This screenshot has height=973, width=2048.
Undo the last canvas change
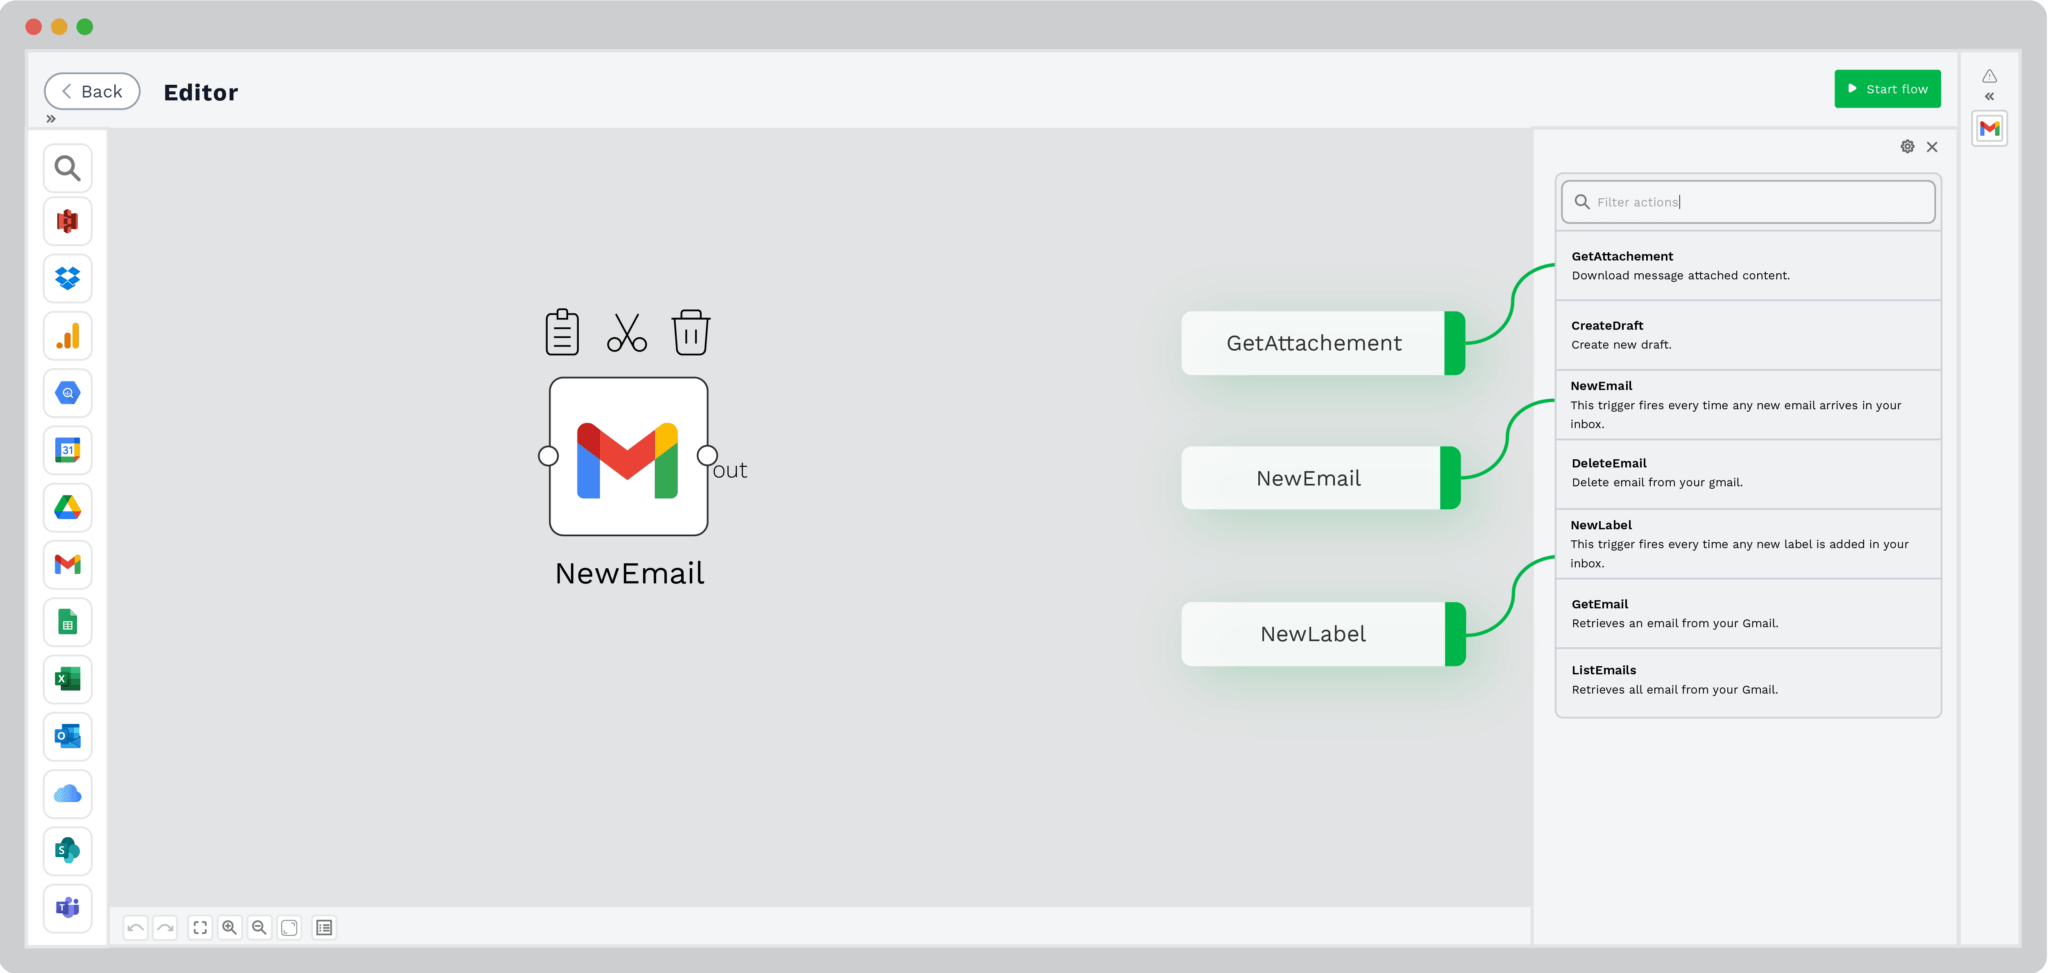click(135, 927)
